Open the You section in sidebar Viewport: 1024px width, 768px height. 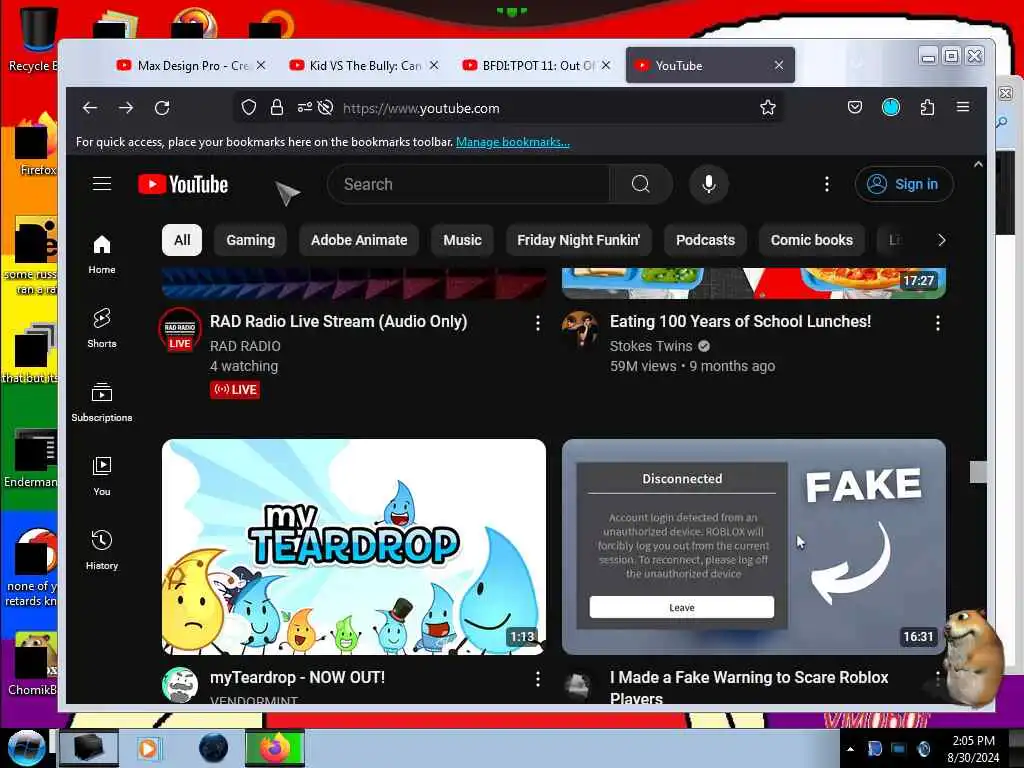102,477
